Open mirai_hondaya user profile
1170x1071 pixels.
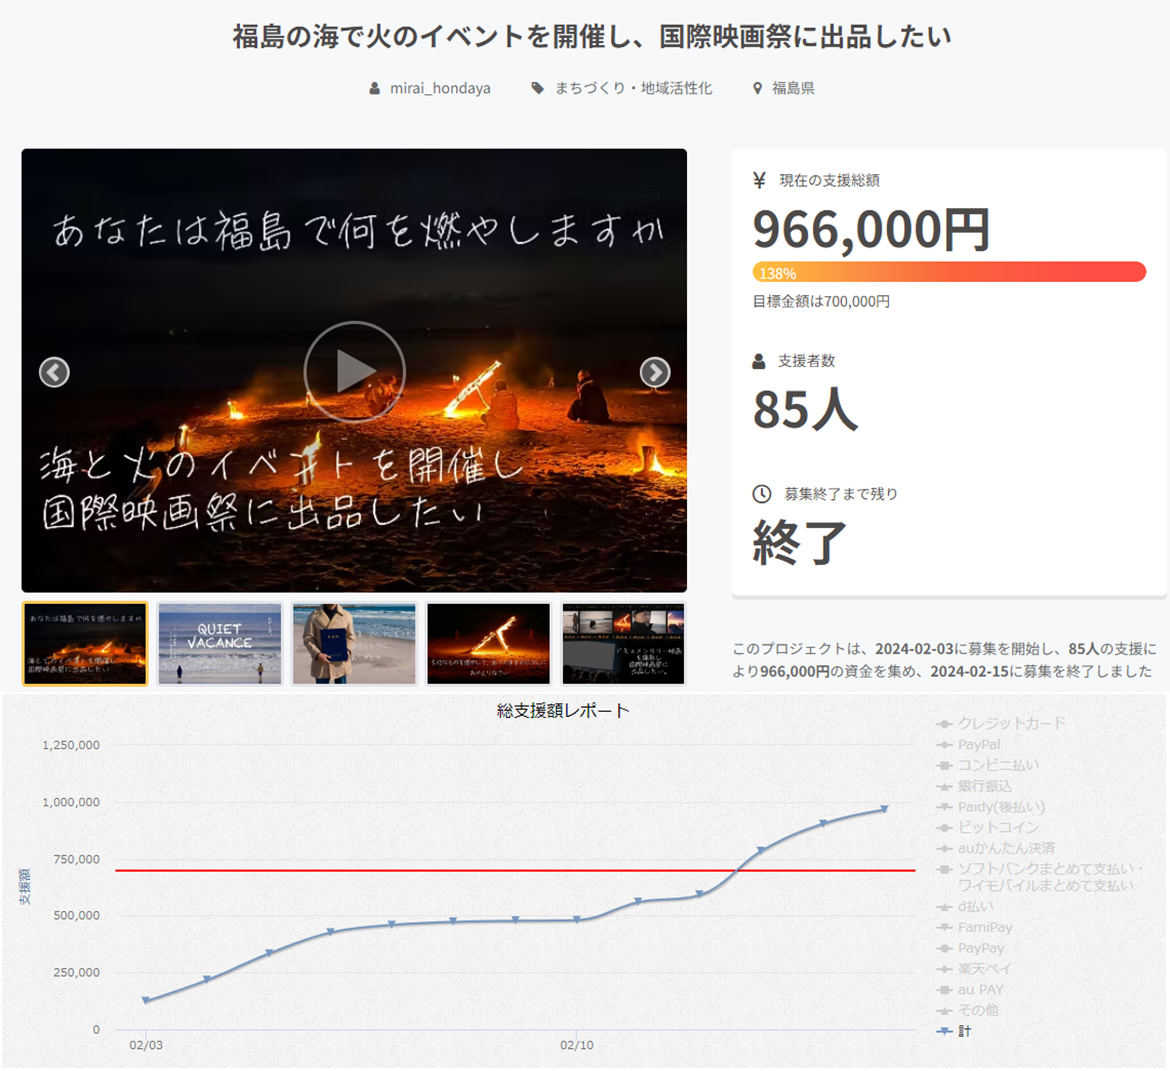tap(439, 88)
